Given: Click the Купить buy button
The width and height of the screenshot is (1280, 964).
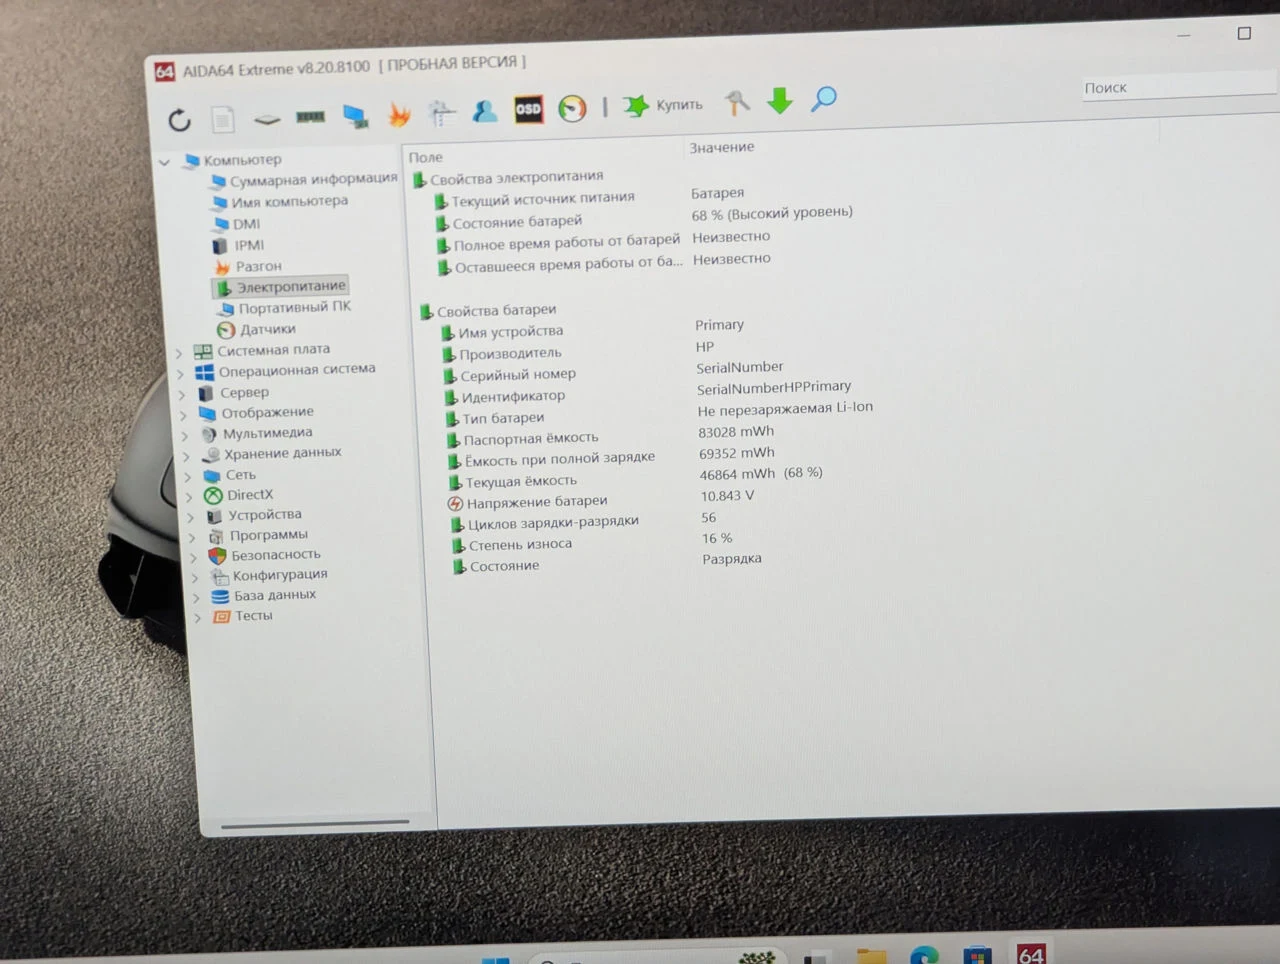Looking at the screenshot, I should click(x=663, y=105).
